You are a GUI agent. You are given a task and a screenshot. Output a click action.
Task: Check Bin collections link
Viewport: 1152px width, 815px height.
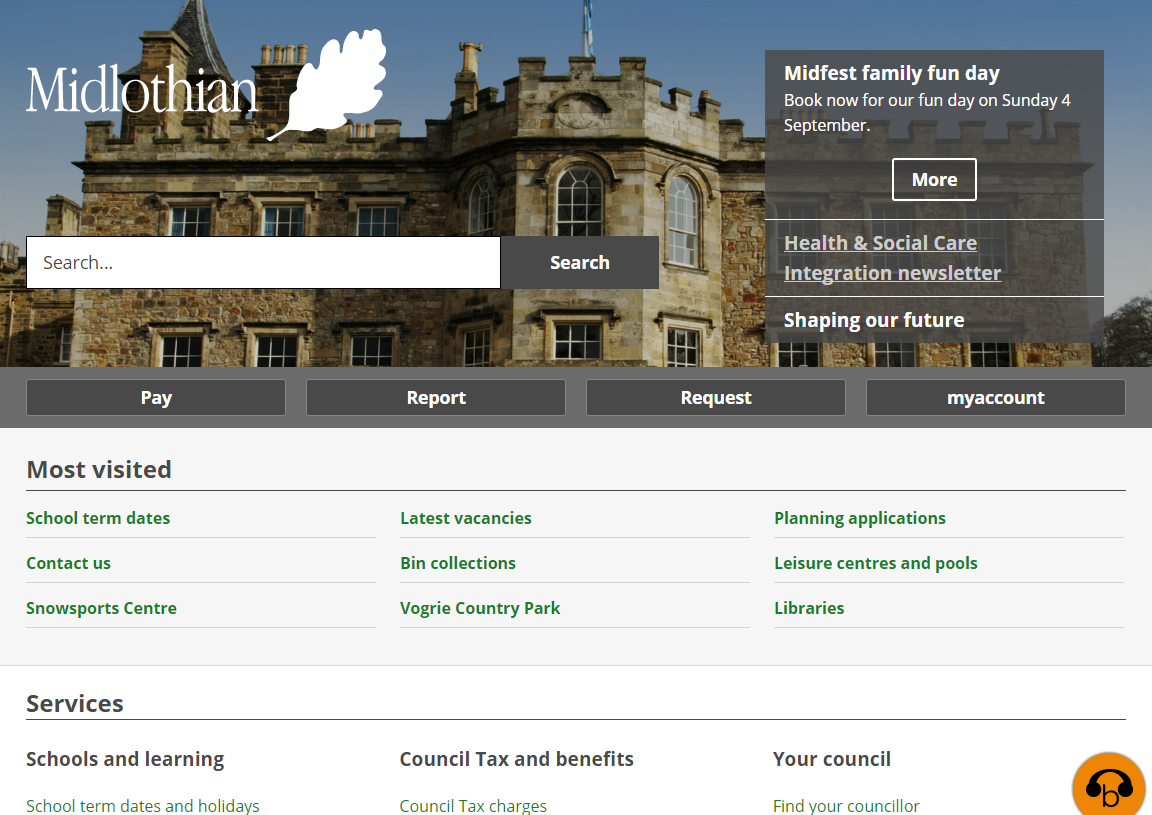tap(458, 563)
